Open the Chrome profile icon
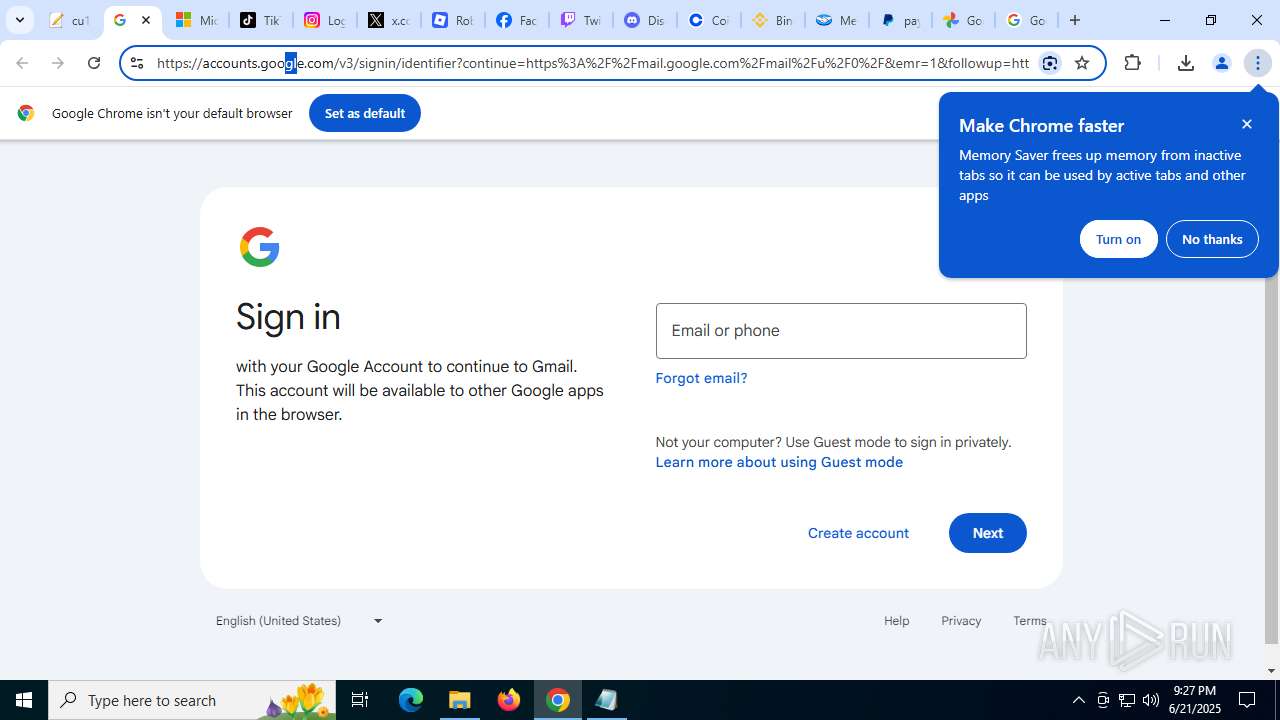Viewport: 1280px width, 720px height. click(1221, 63)
